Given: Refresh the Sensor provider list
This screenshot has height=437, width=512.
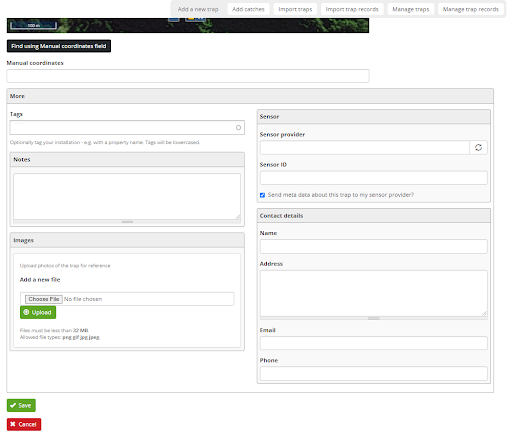Looking at the screenshot, I should coord(478,148).
